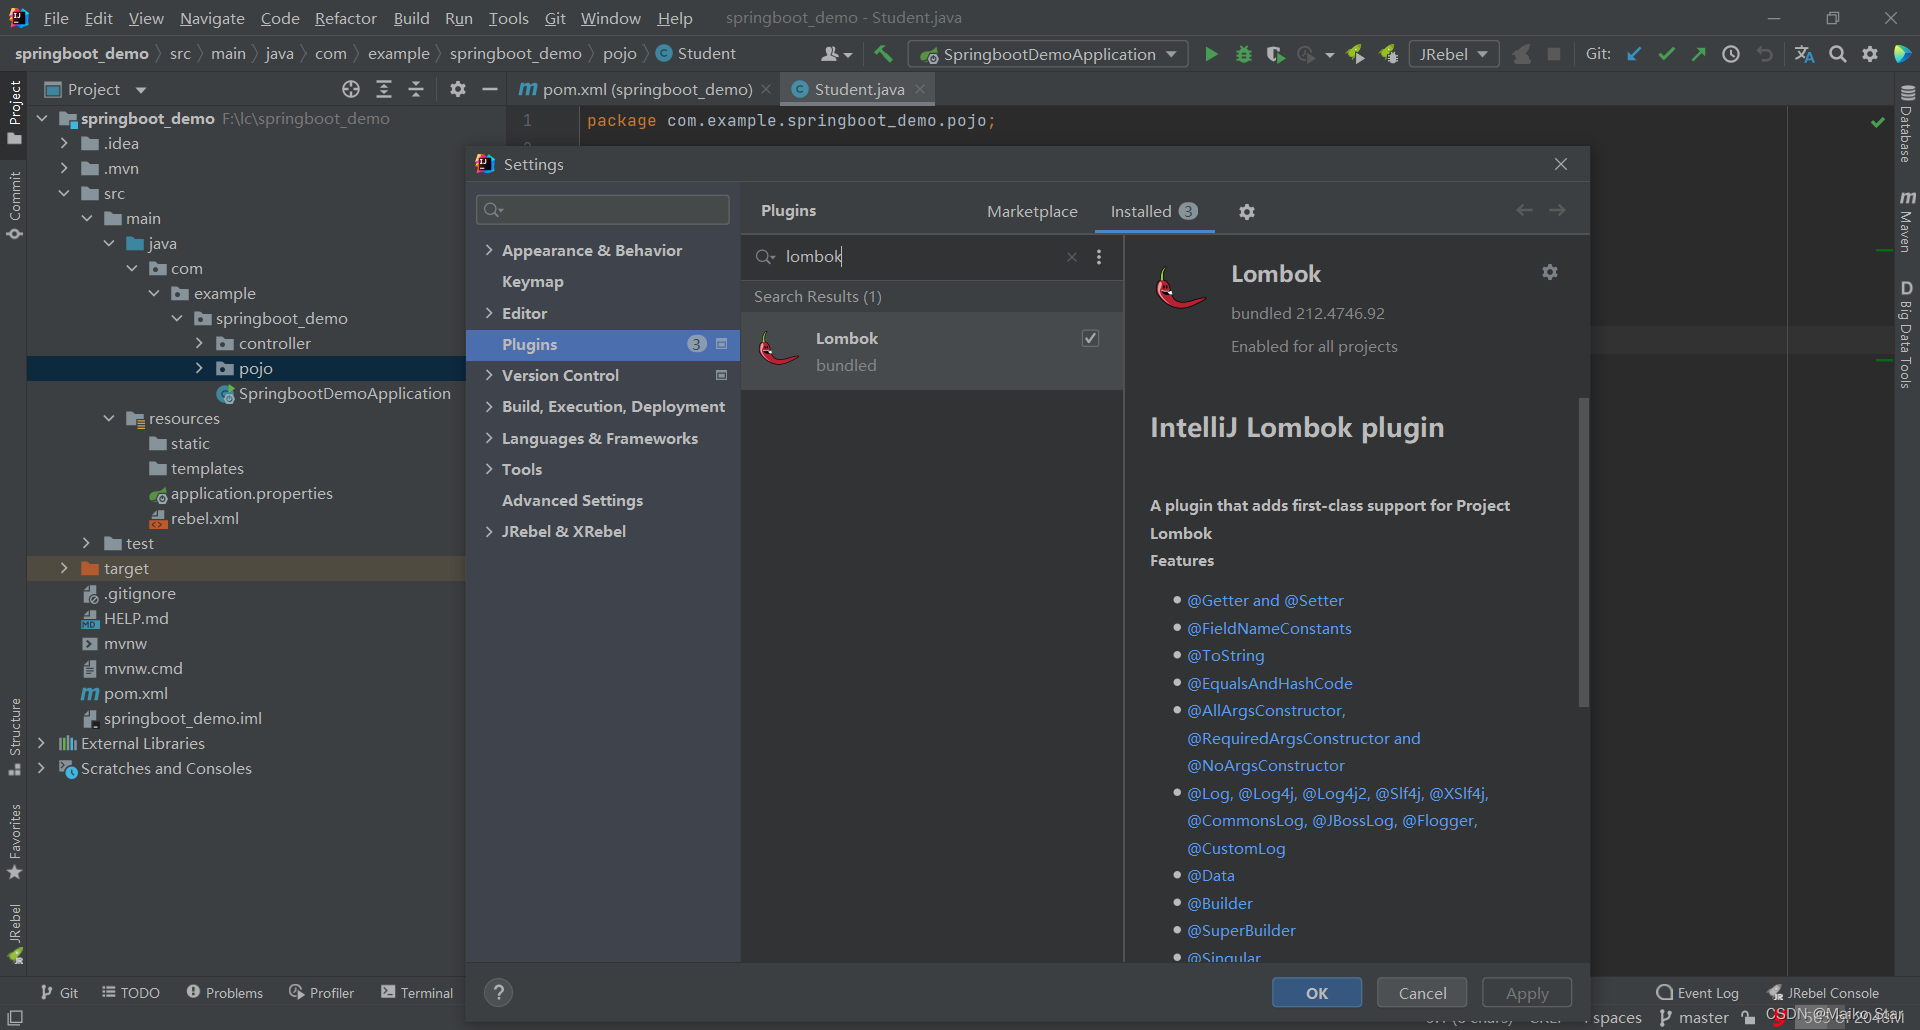The width and height of the screenshot is (1920, 1030).
Task: Open Event Log in status bar
Action: pos(1698,992)
